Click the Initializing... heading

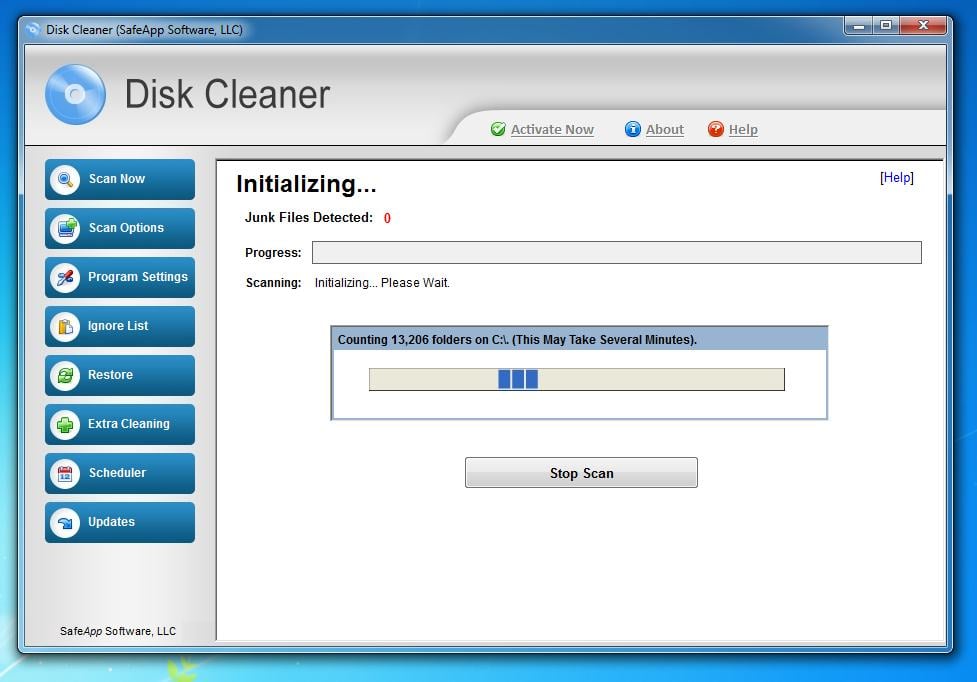coord(306,184)
